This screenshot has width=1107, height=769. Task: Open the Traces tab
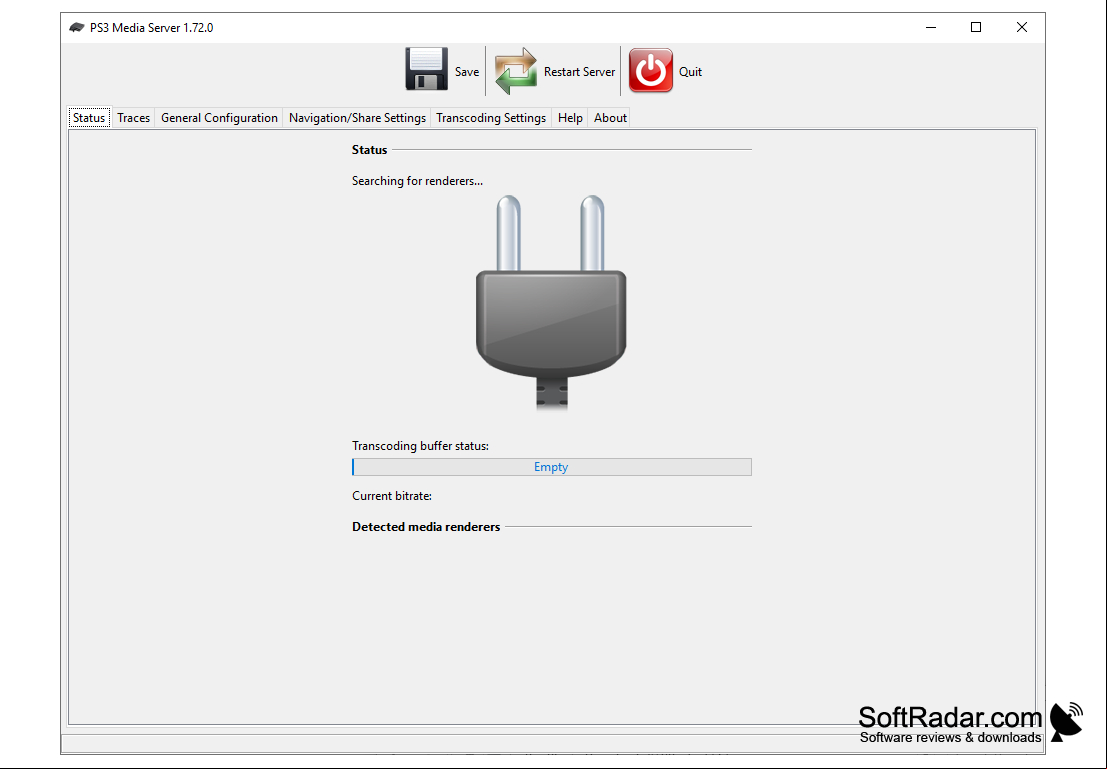tap(133, 118)
